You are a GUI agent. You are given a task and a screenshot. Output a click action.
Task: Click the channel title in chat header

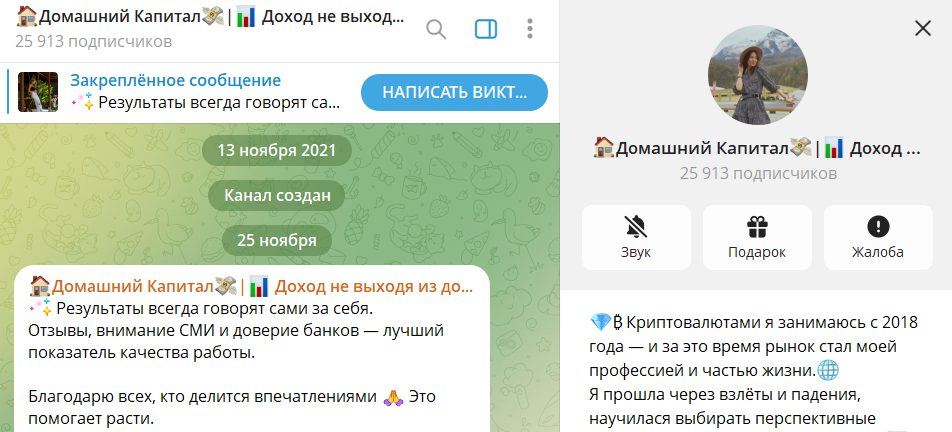click(x=210, y=19)
